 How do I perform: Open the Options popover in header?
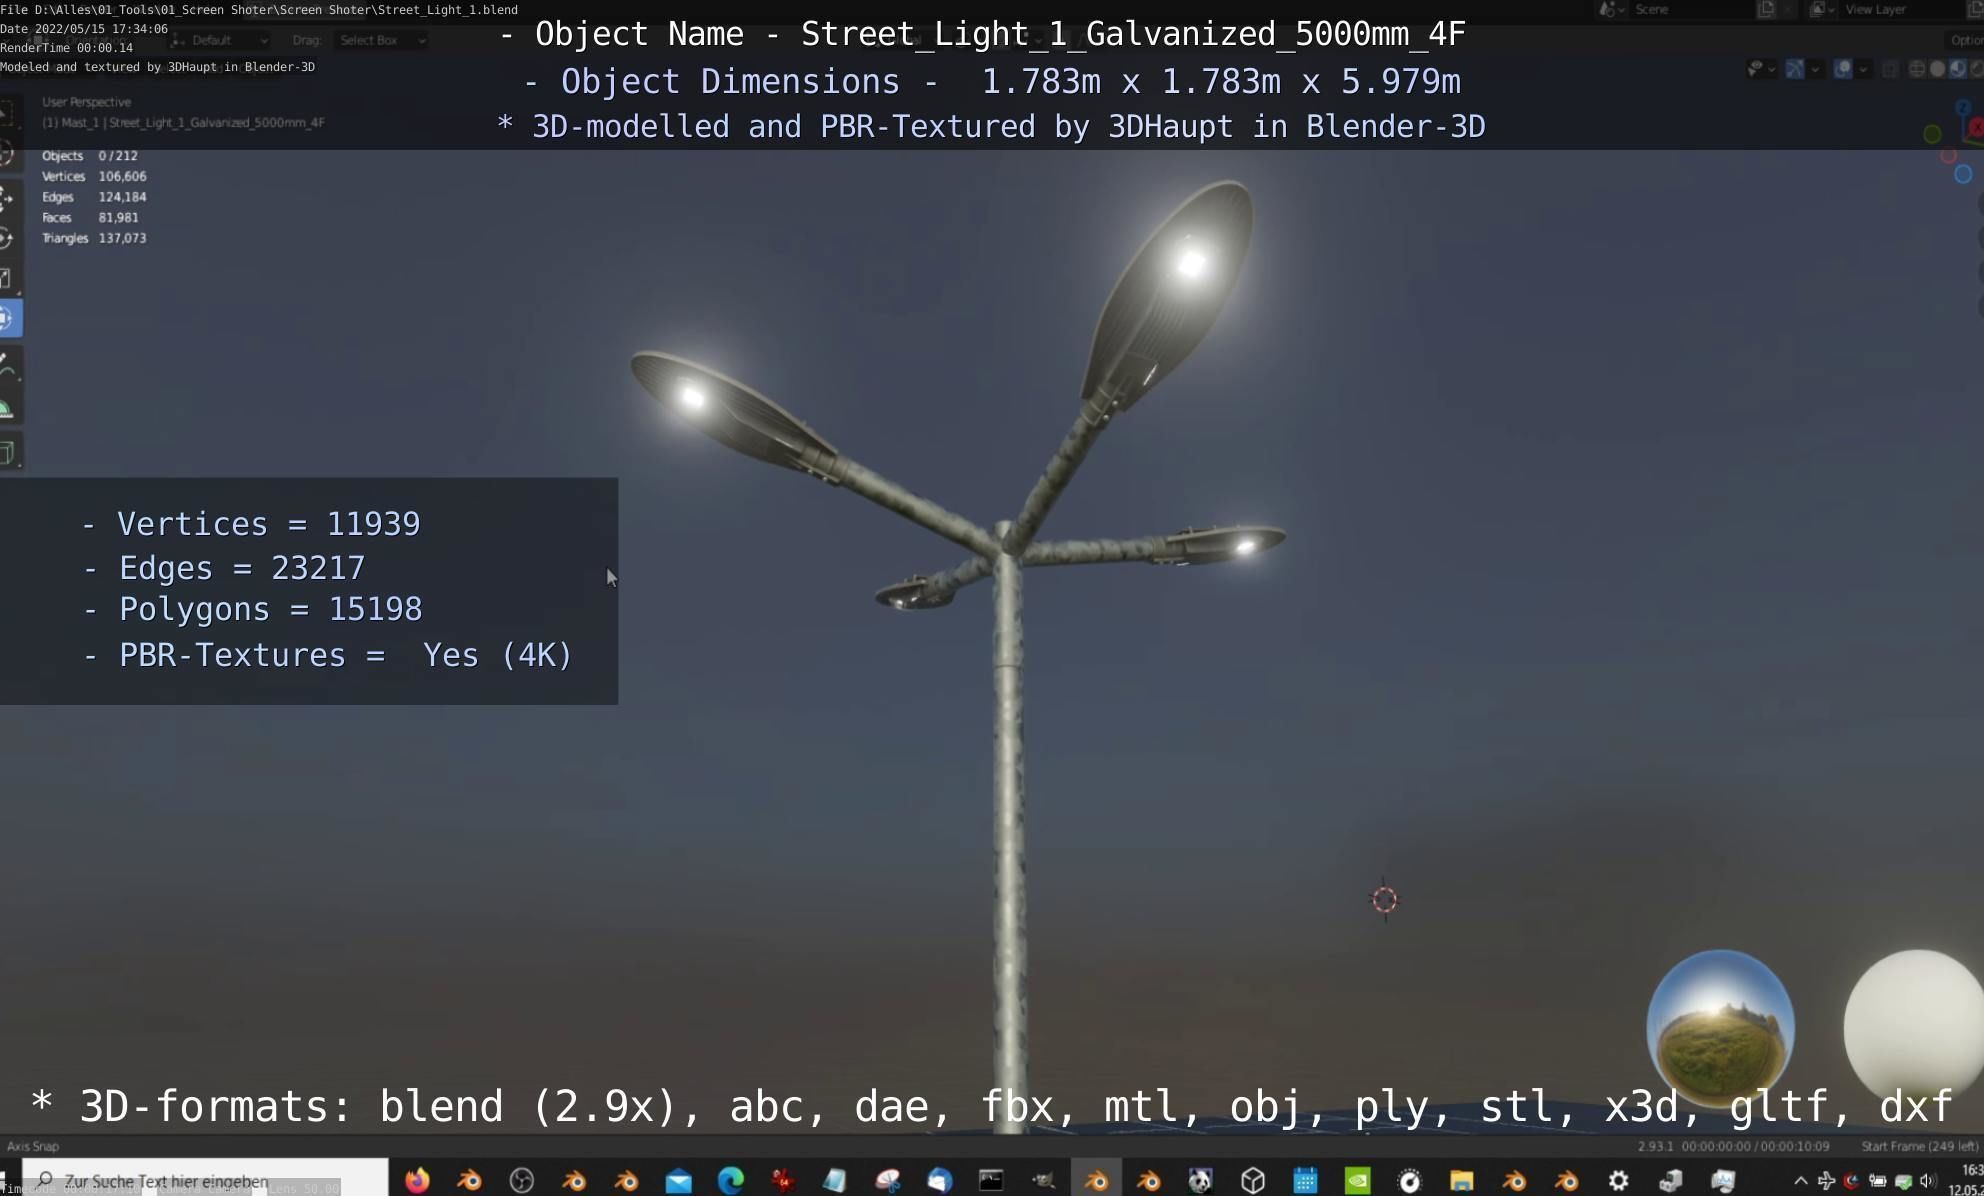point(1966,40)
